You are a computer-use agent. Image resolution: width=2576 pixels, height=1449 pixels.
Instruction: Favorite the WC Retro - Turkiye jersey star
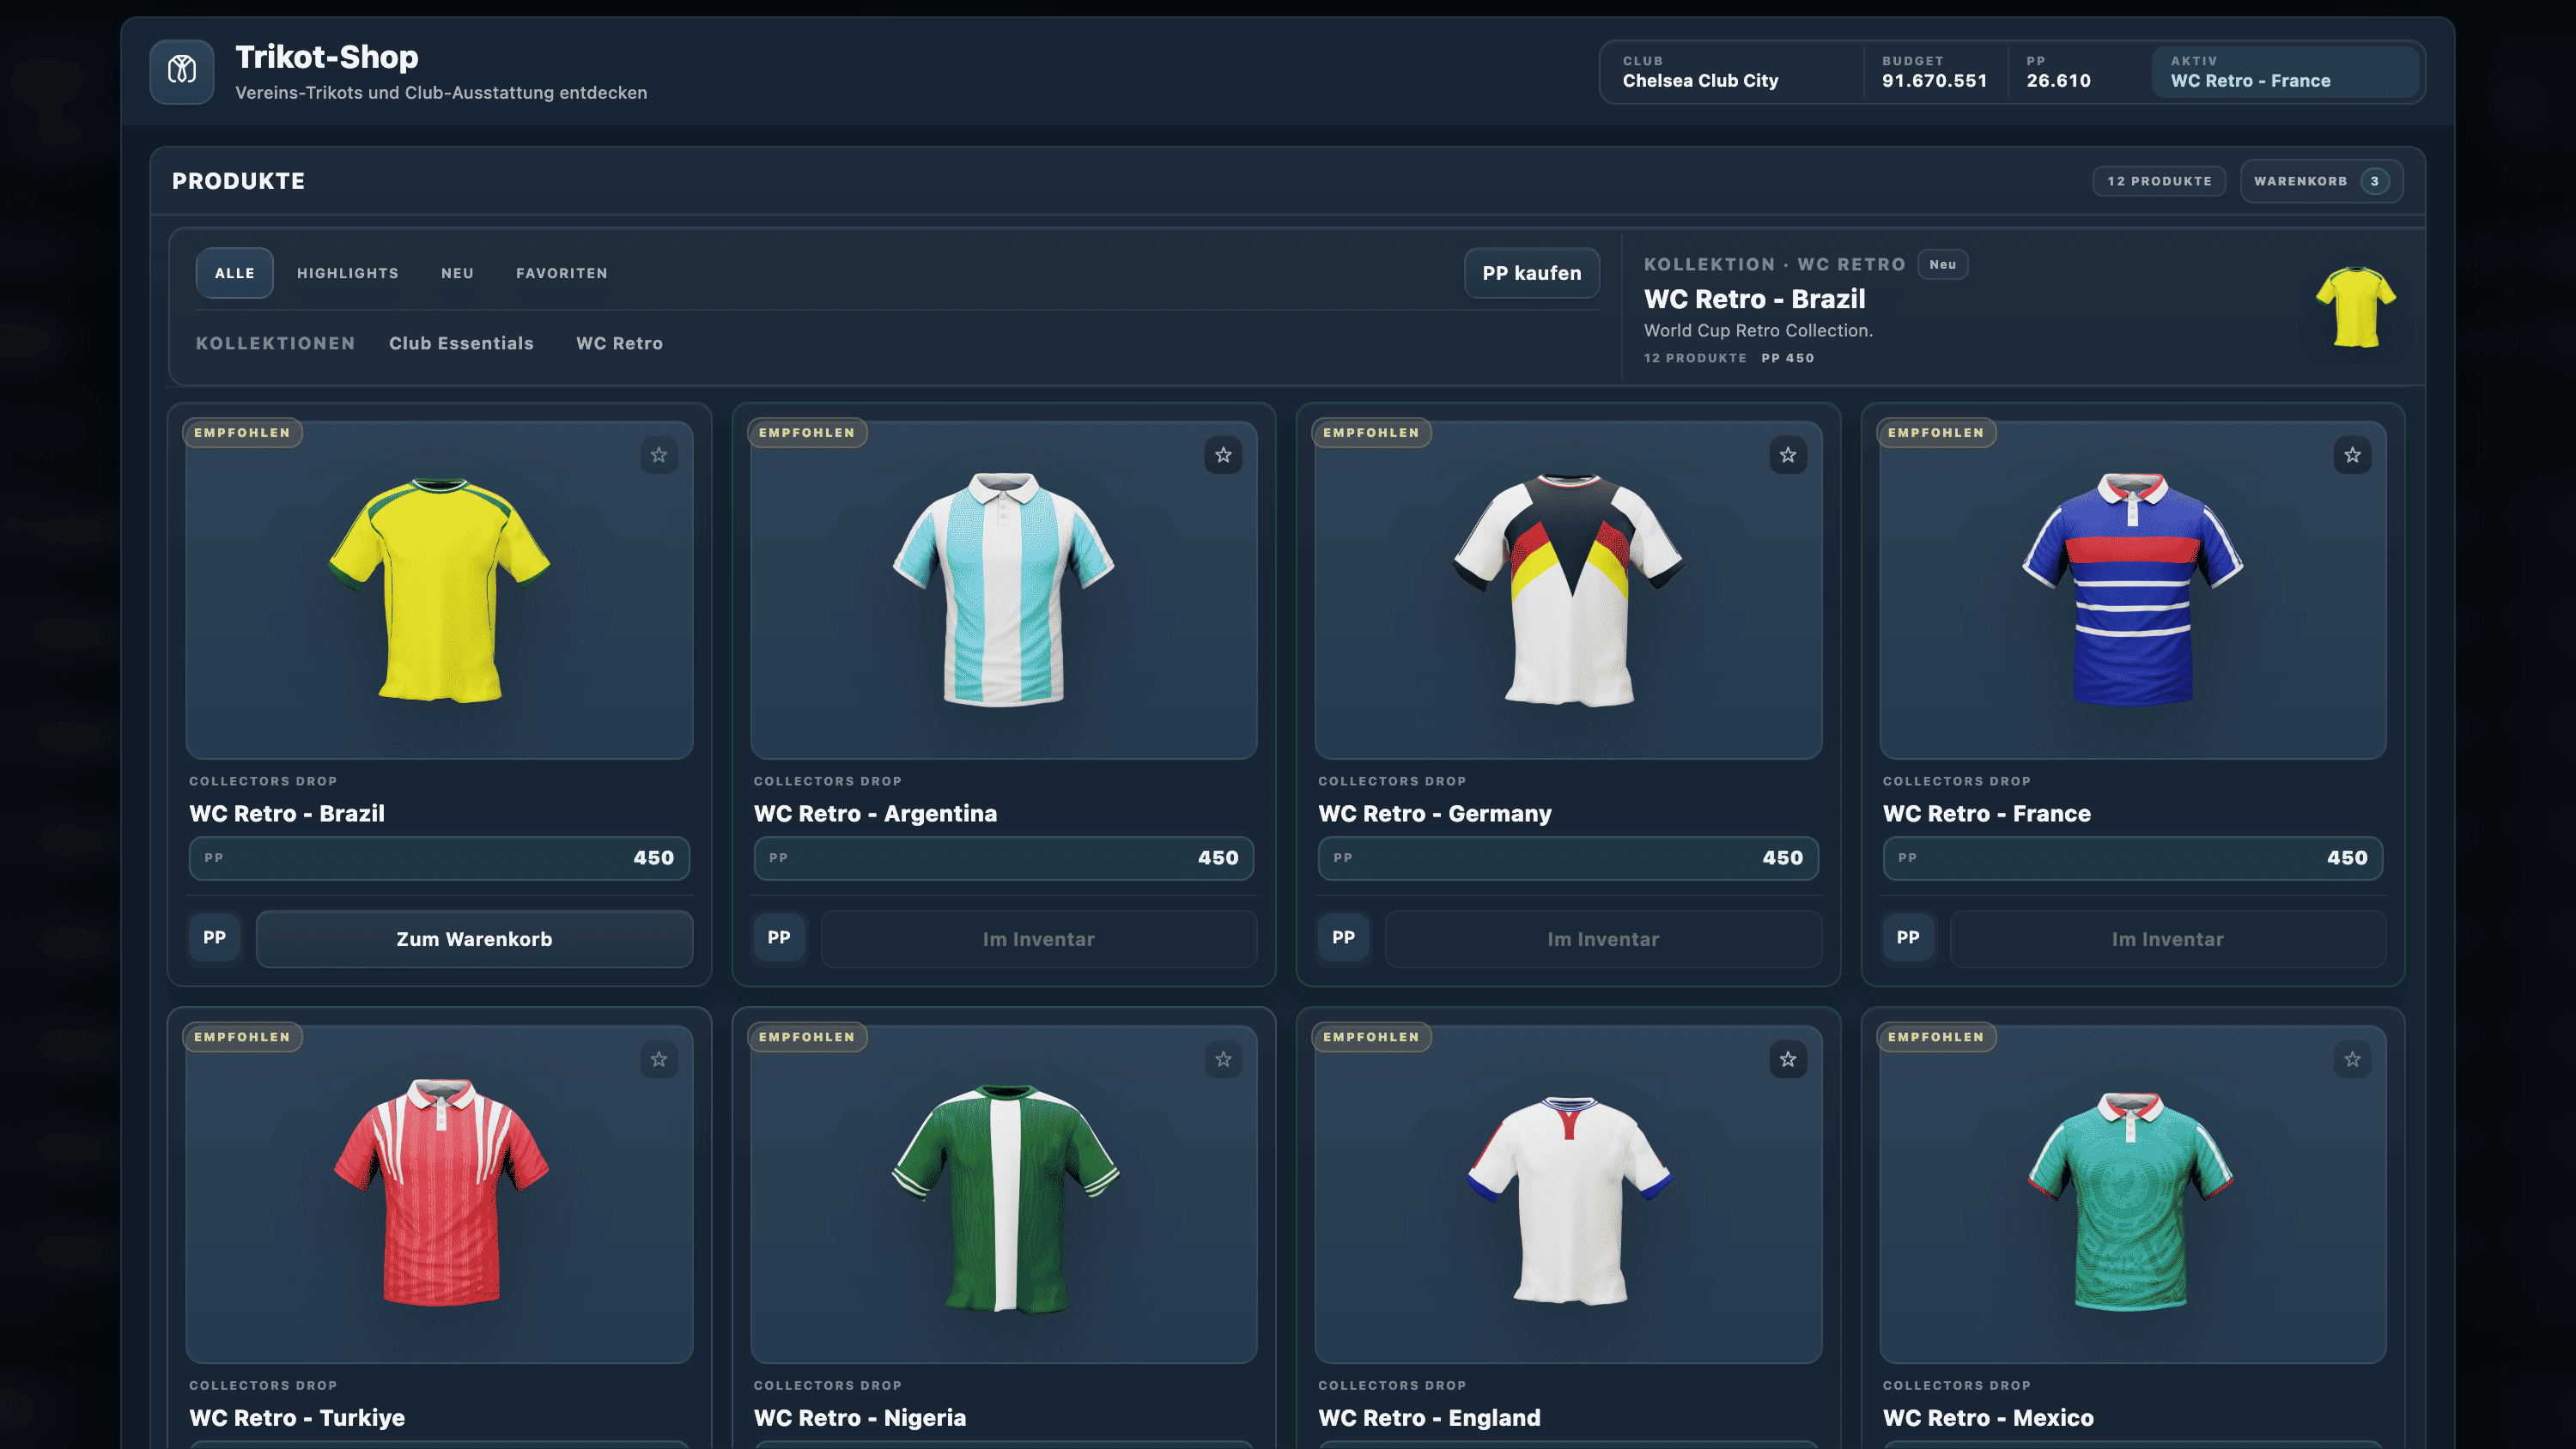[659, 1059]
